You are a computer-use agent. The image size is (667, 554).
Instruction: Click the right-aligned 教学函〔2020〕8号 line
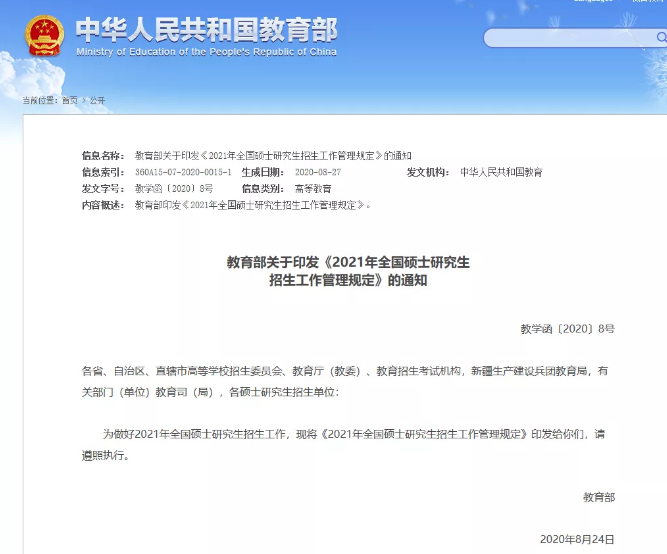point(567,328)
